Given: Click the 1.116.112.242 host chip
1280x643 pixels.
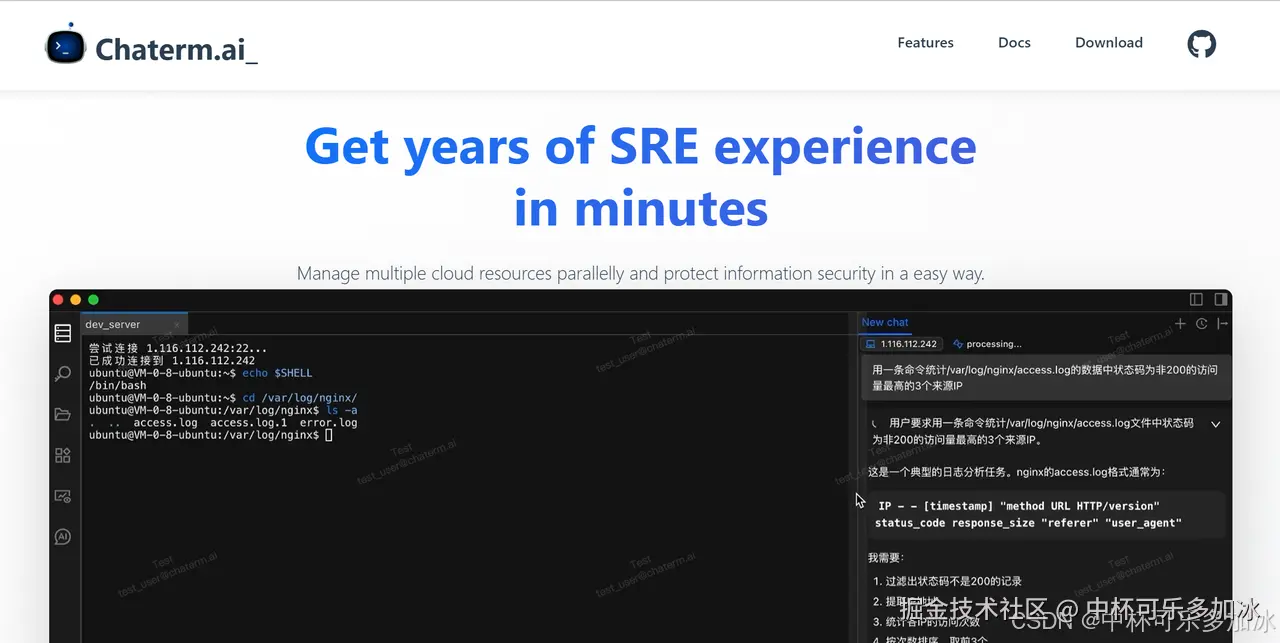Looking at the screenshot, I should point(900,344).
